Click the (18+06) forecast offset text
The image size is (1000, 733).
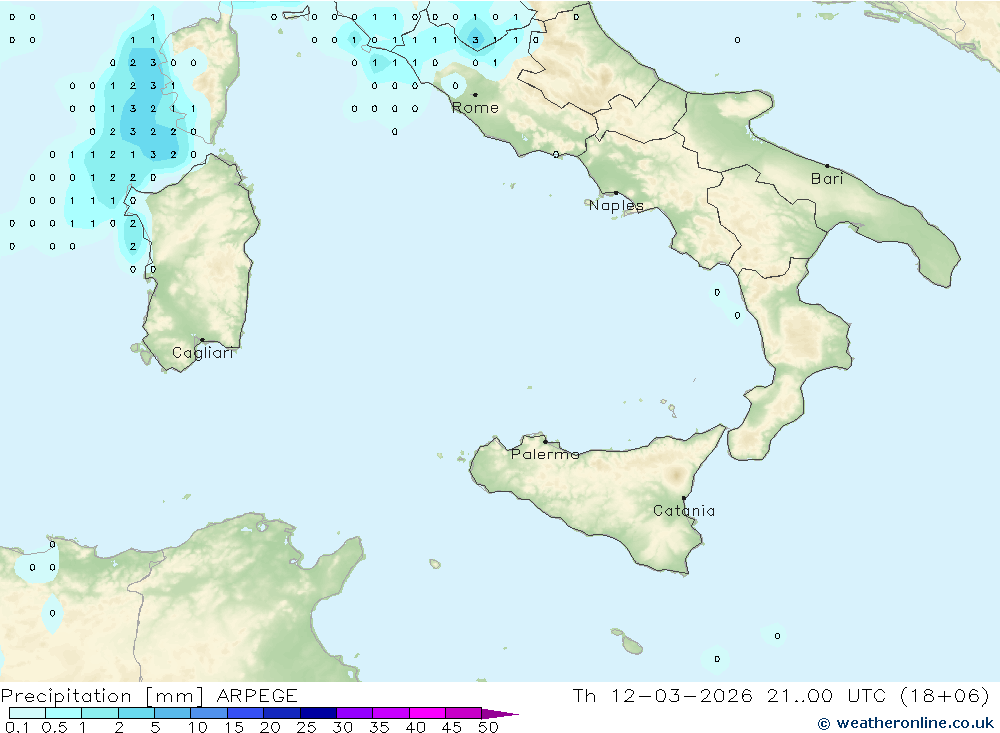(945, 695)
